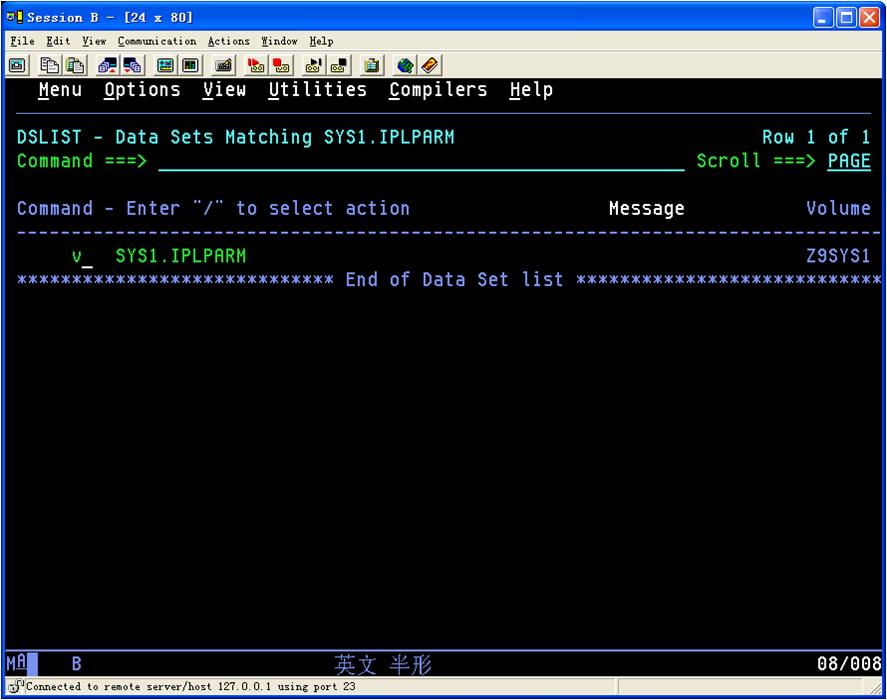887x700 pixels.
Task: Click the Print Screen toolbar icon
Action: (17, 66)
